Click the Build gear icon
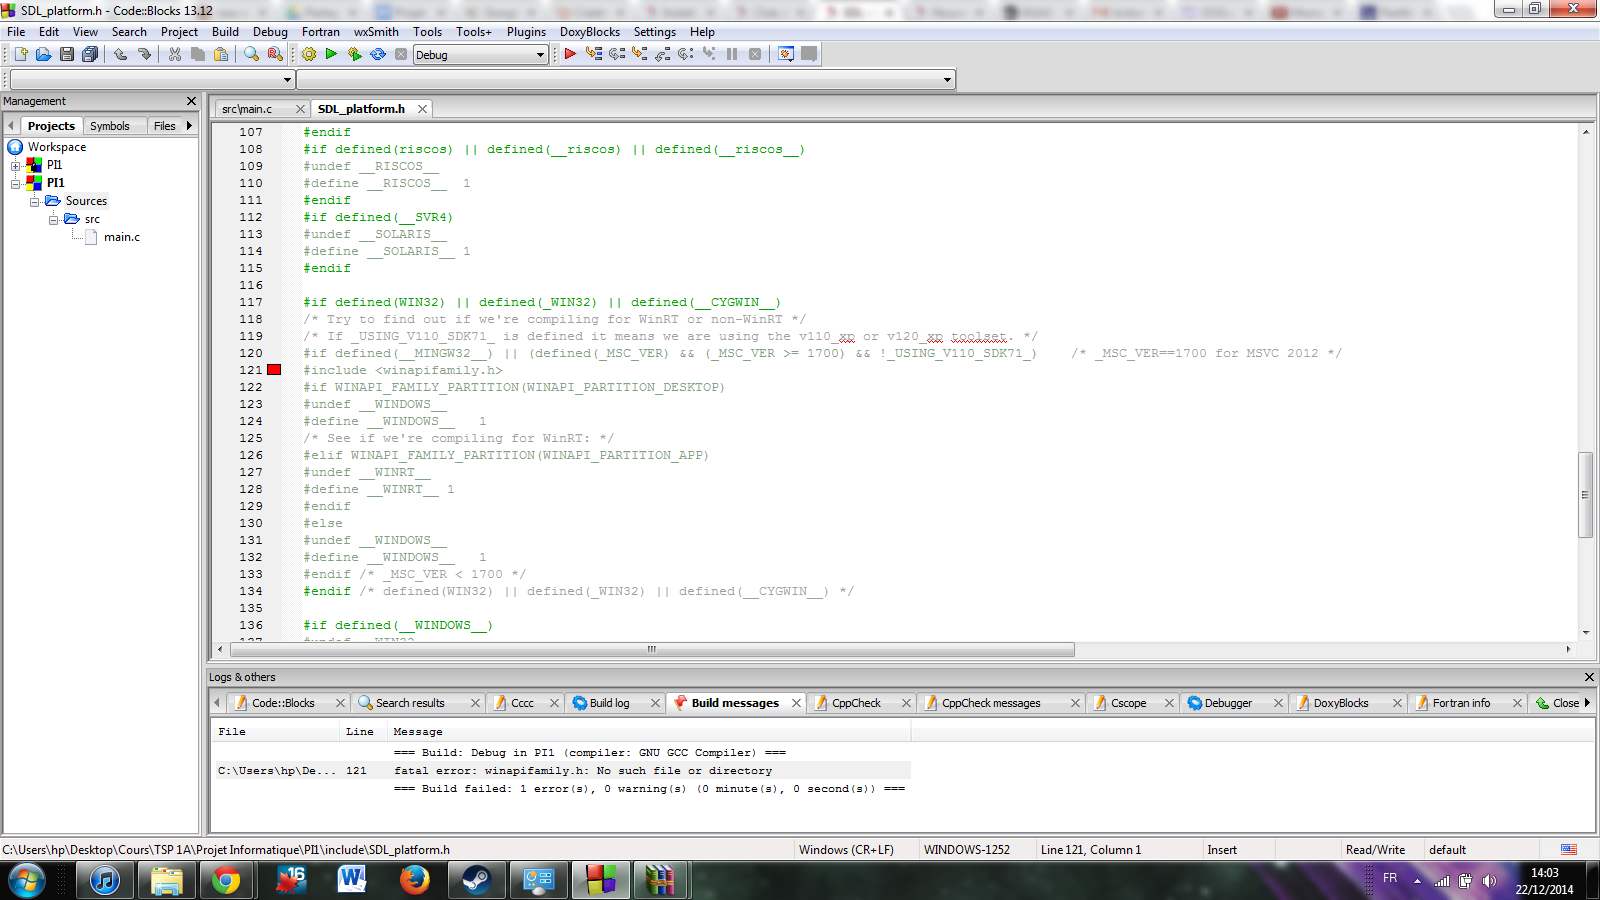Image resolution: width=1600 pixels, height=900 pixels. coord(309,54)
